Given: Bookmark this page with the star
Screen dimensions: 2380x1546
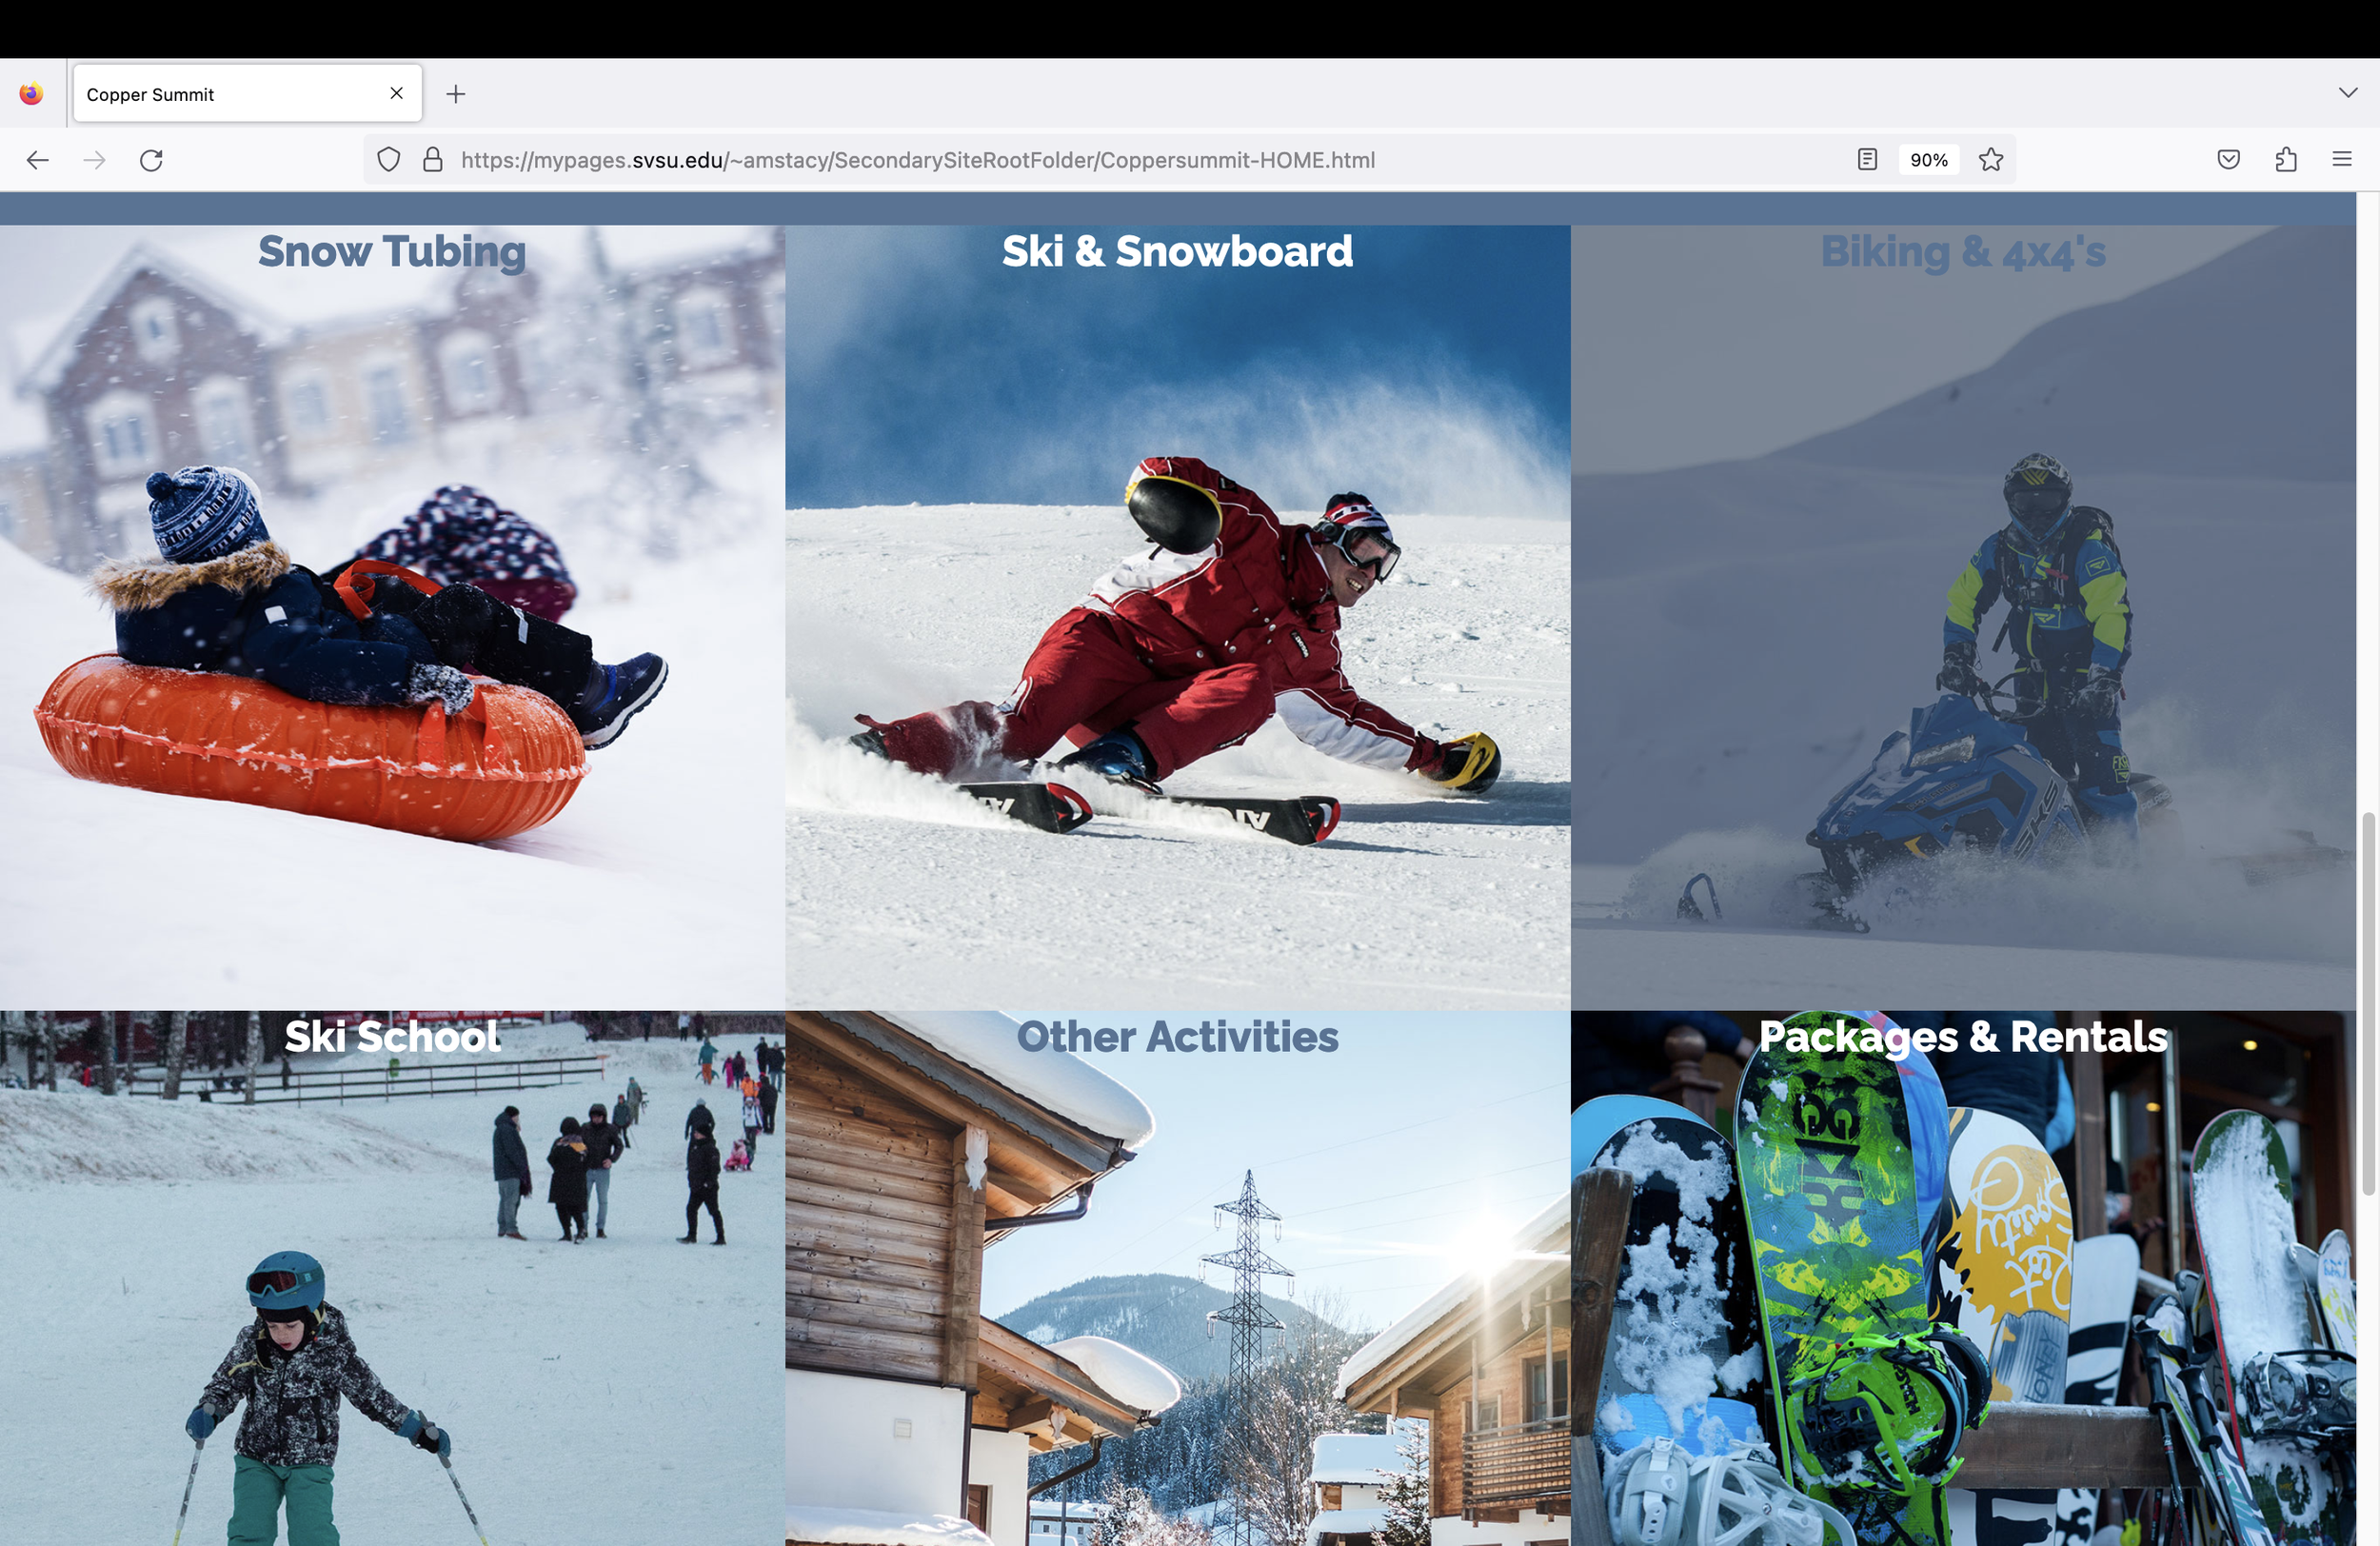Looking at the screenshot, I should (1991, 160).
